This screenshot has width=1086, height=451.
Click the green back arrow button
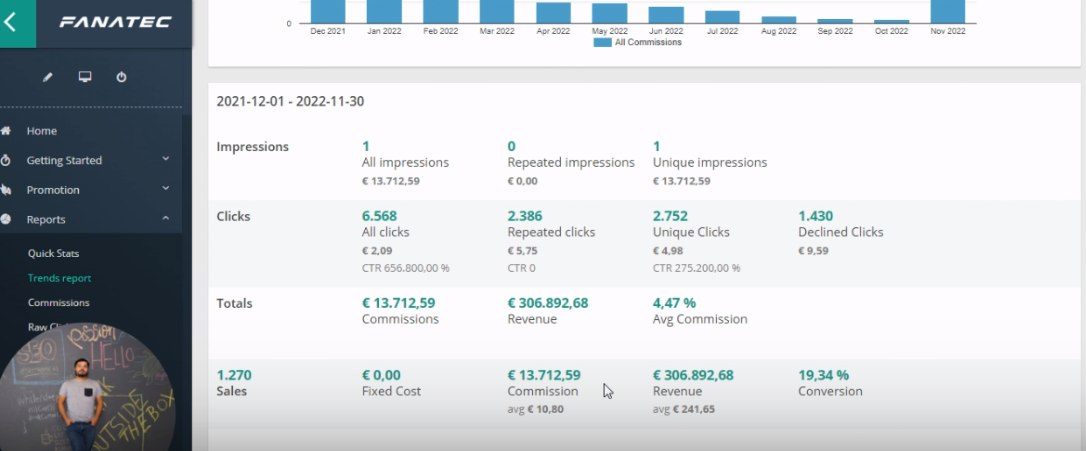click(x=17, y=24)
